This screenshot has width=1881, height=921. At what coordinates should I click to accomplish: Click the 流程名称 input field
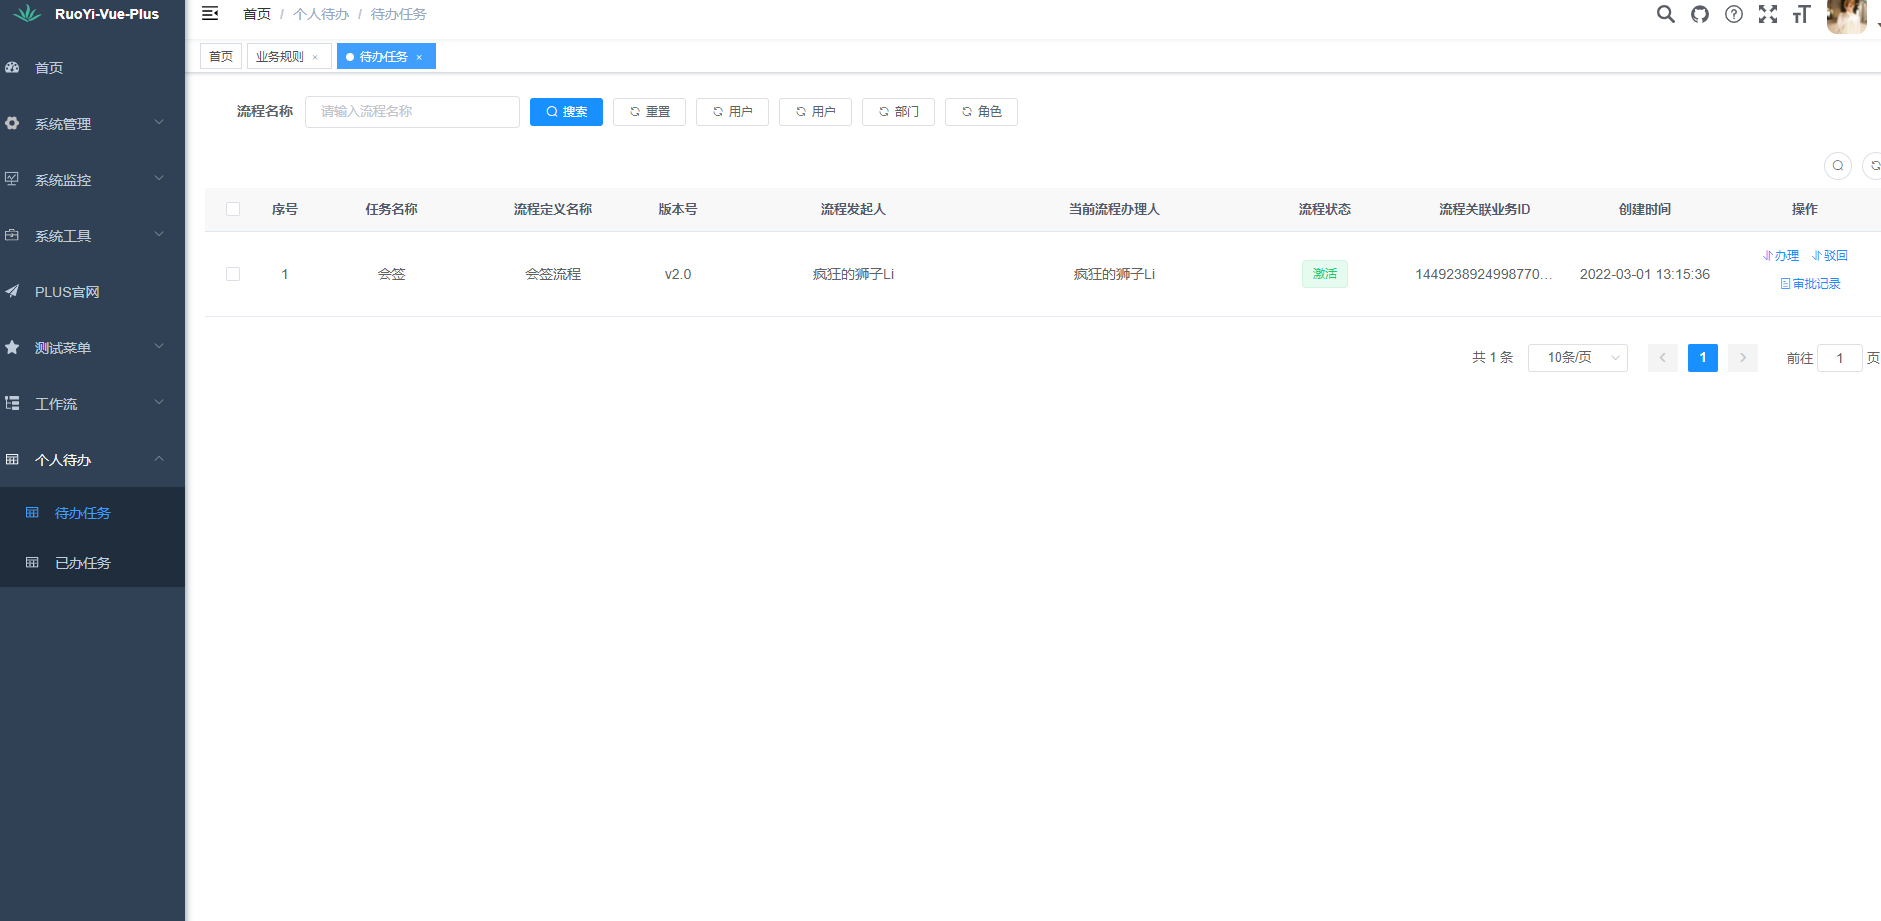point(412,112)
